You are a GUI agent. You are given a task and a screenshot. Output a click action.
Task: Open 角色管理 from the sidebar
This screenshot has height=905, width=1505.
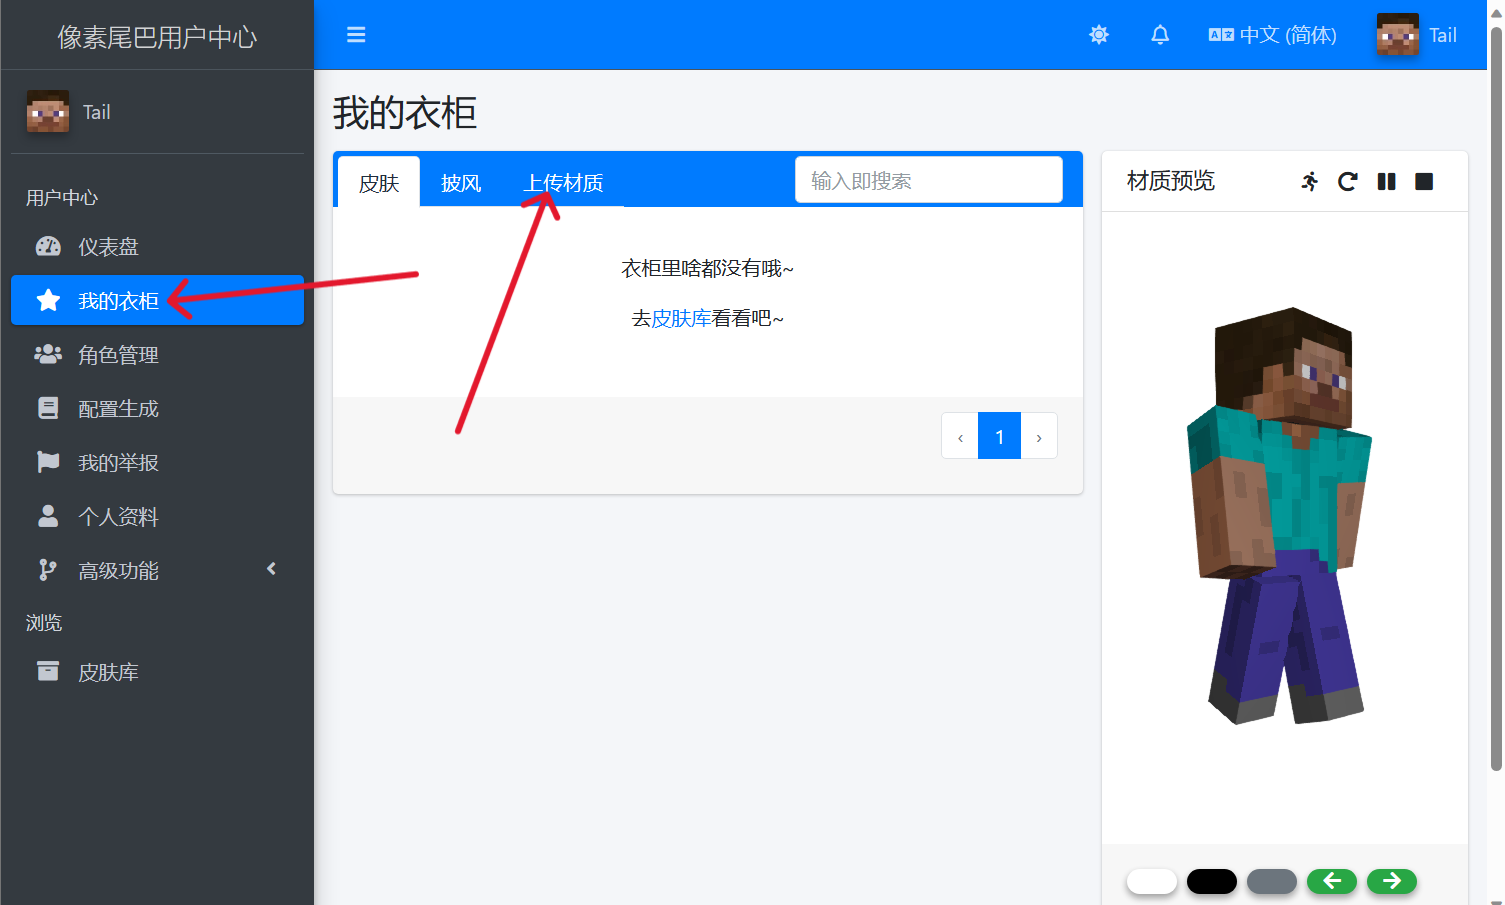[118, 355]
